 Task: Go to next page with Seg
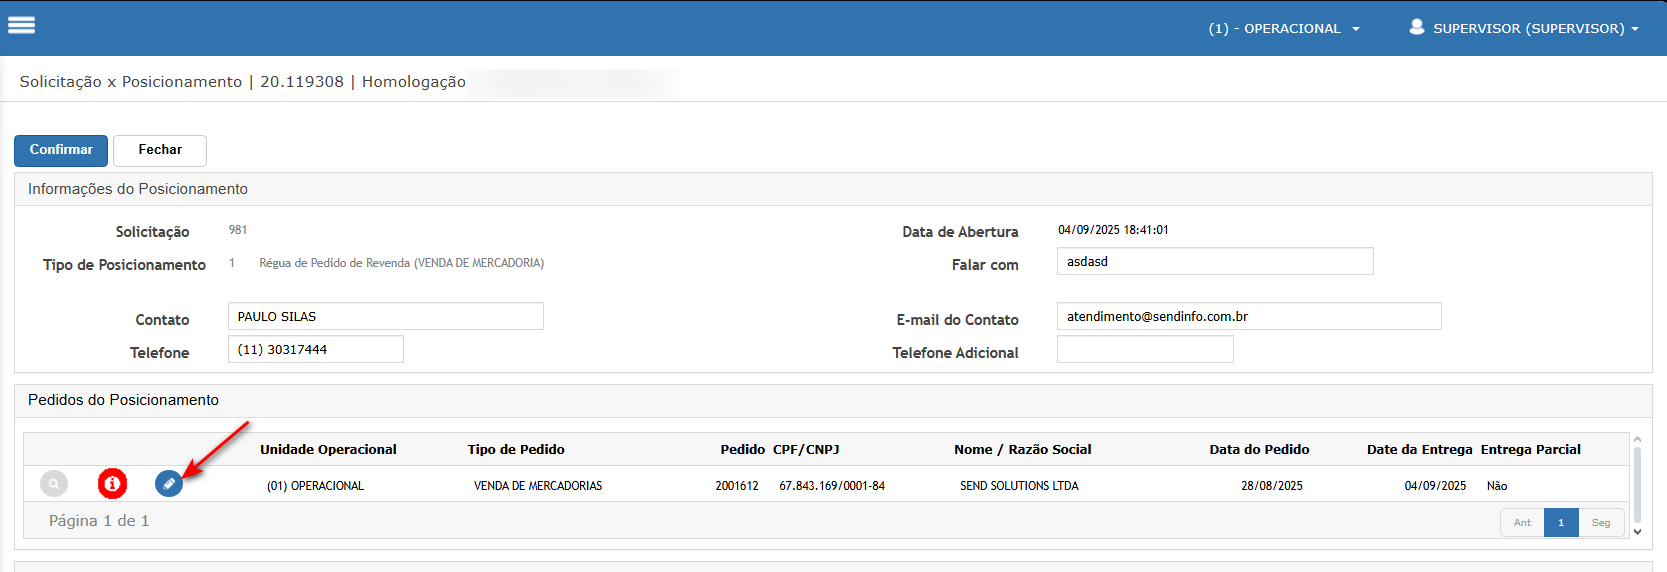(1600, 523)
